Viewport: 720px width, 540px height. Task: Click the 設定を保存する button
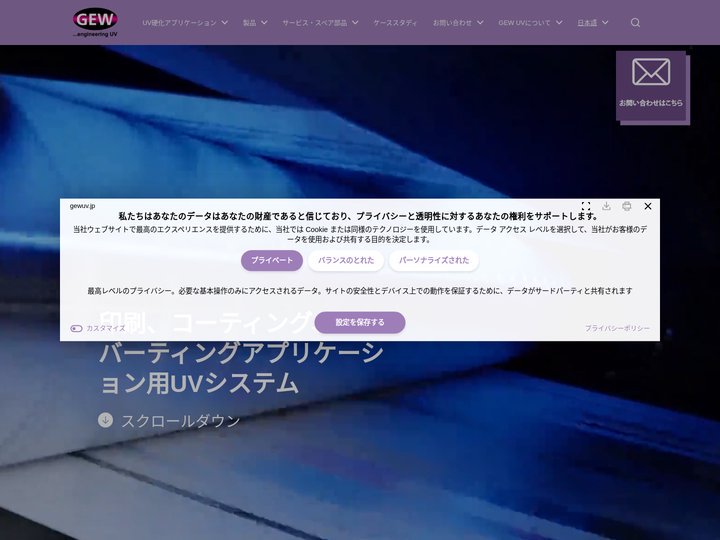click(x=360, y=322)
